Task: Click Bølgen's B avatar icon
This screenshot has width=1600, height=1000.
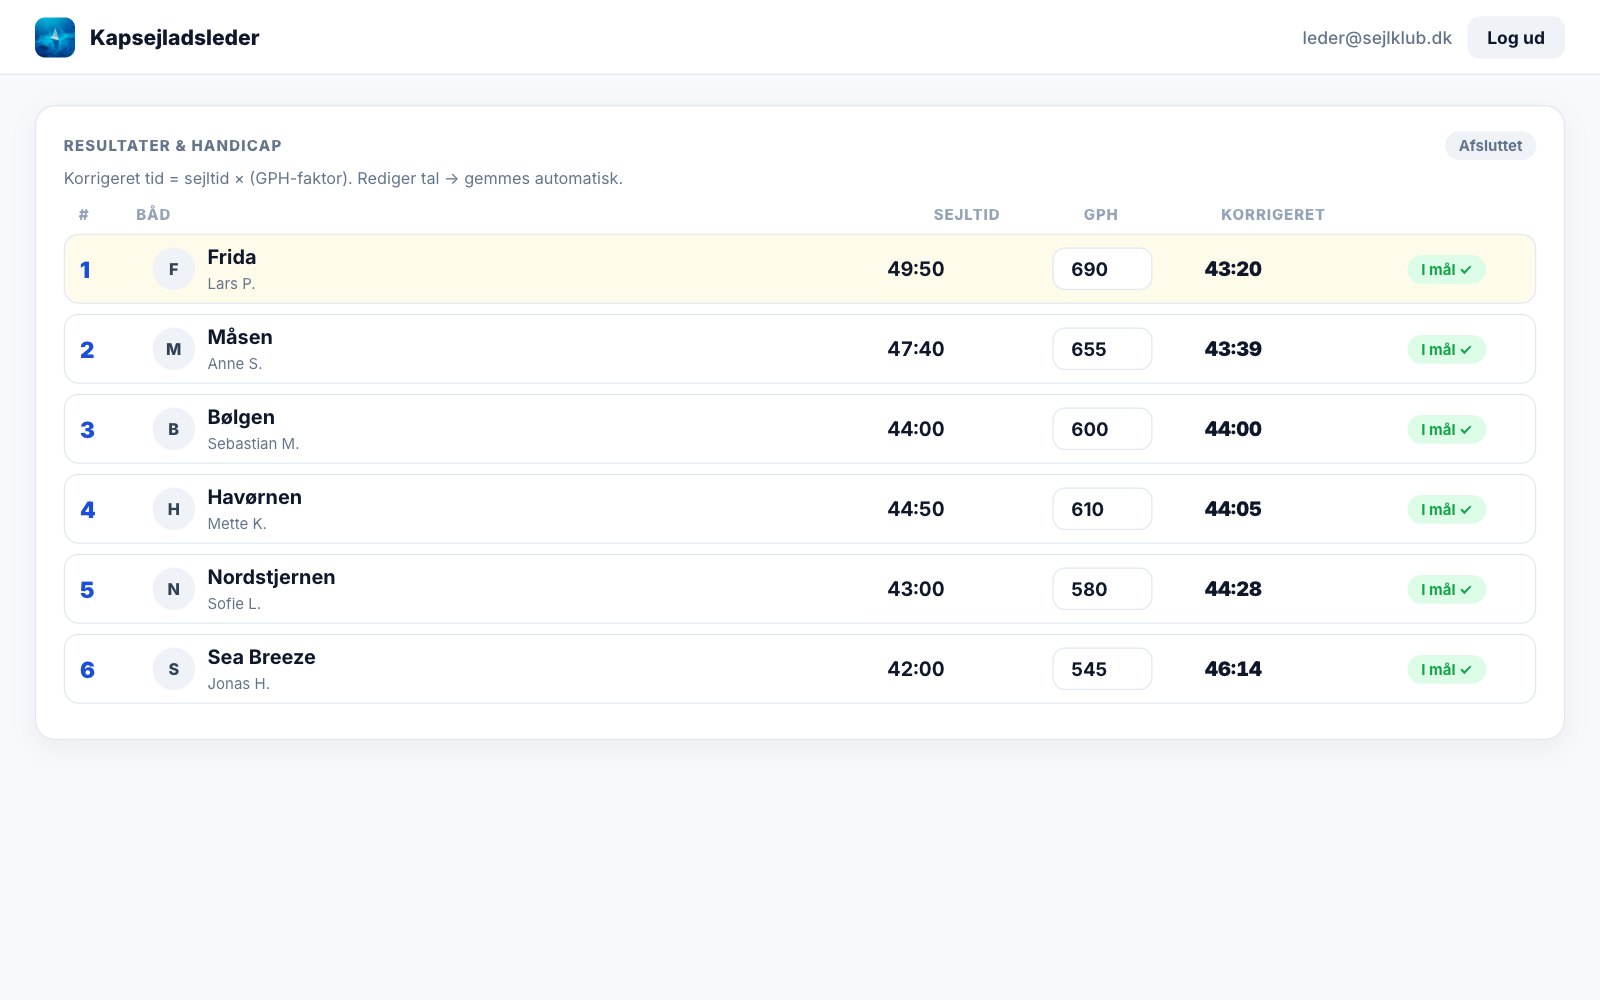Action: pos(173,429)
